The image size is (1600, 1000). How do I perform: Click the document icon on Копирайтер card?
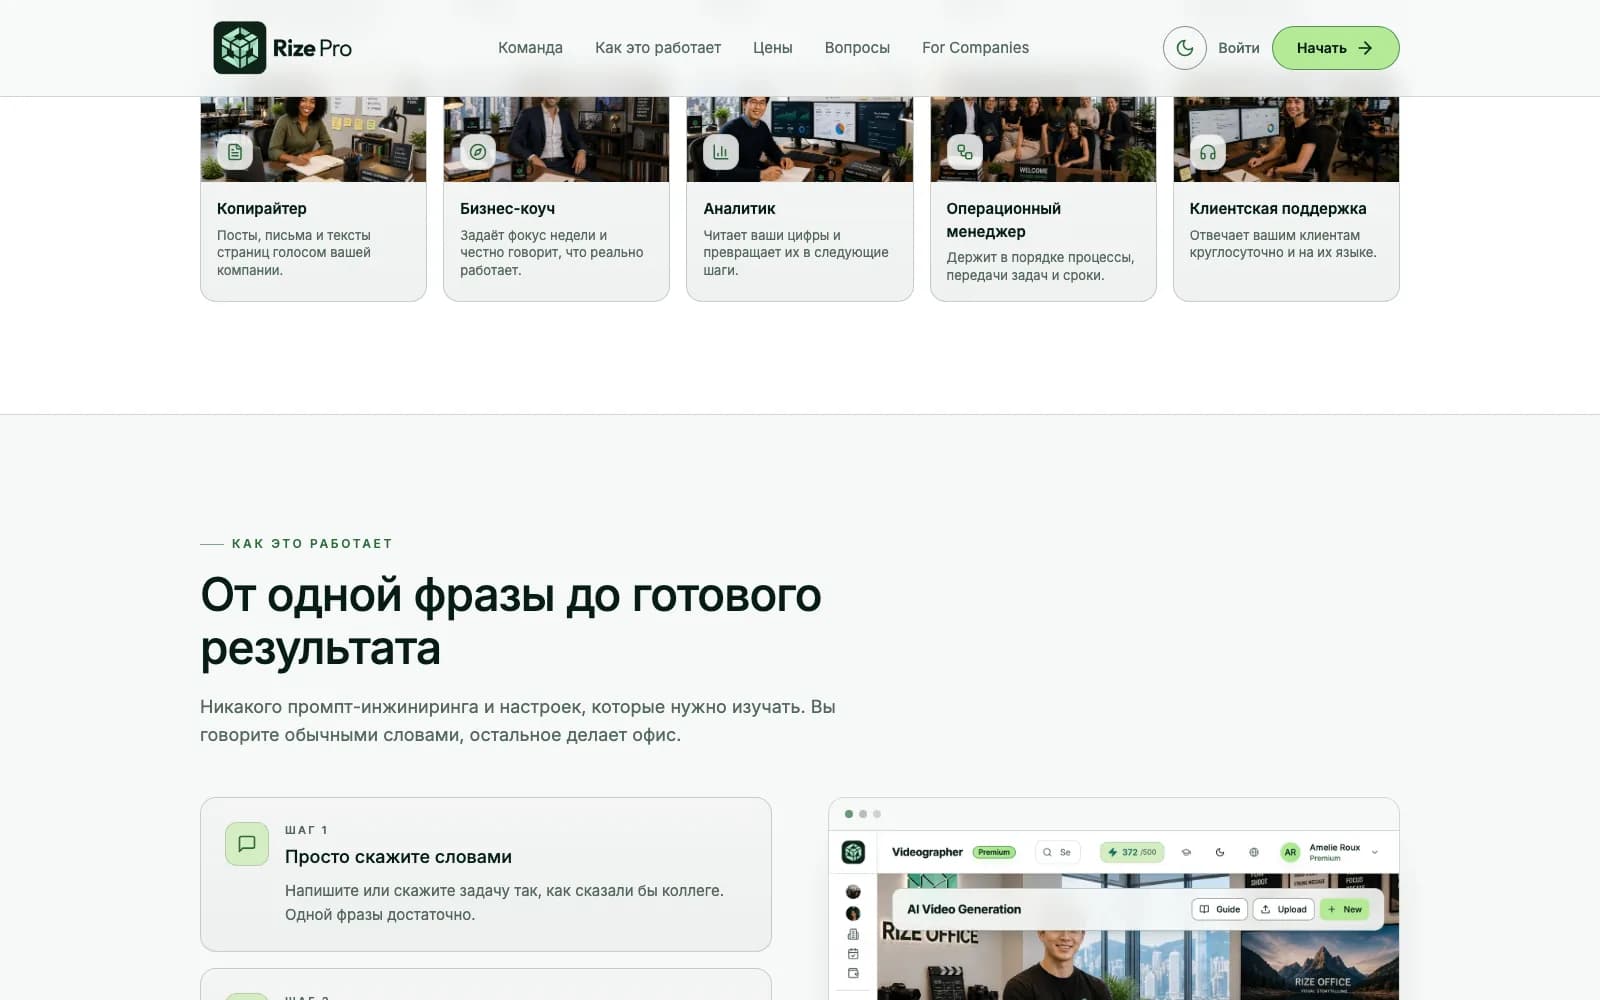(235, 152)
